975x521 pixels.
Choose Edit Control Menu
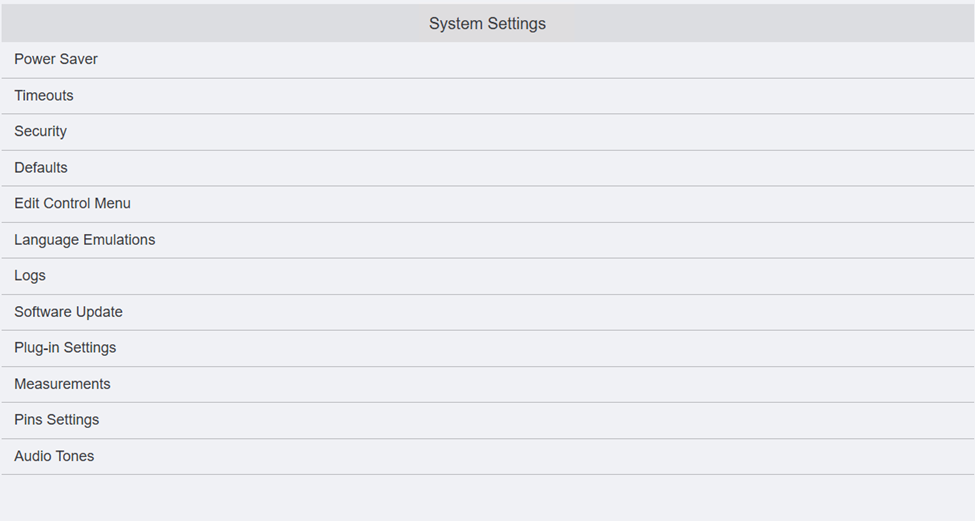tap(72, 203)
